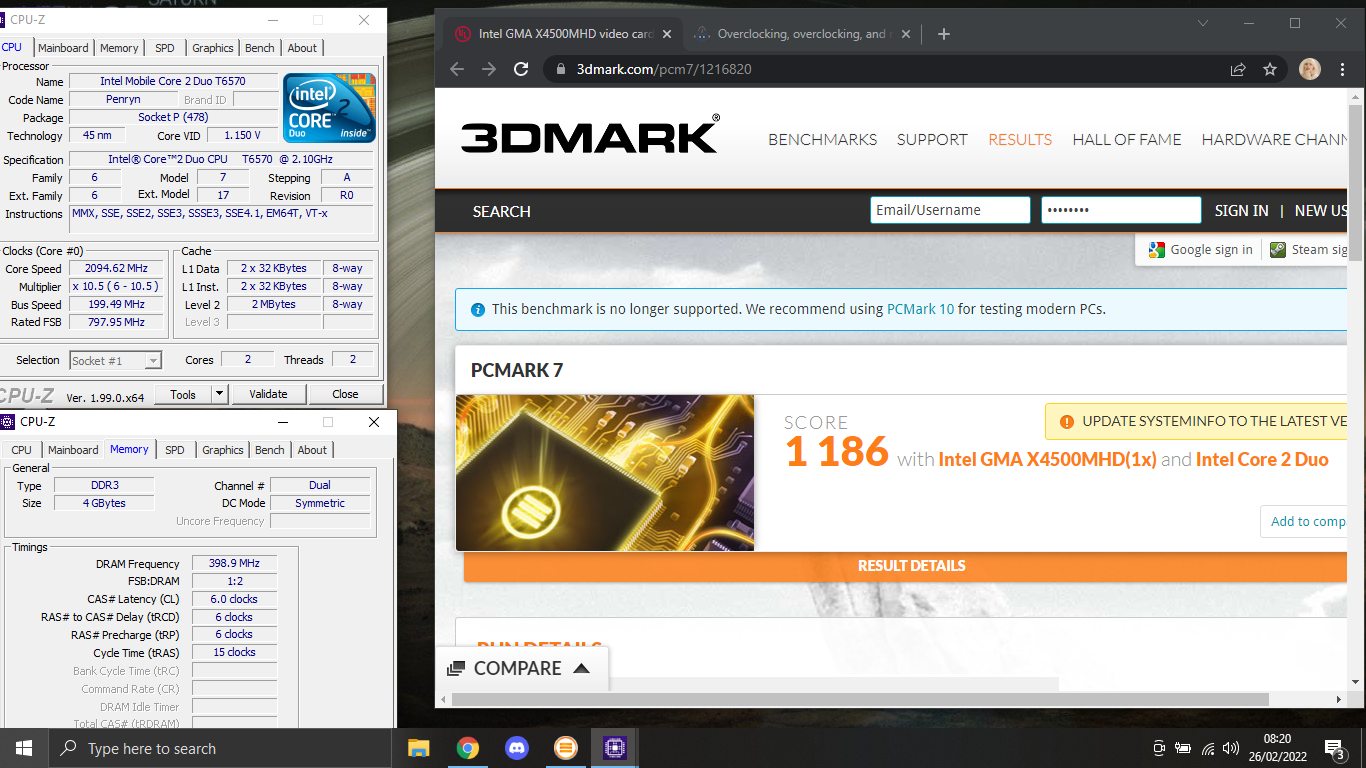Click the orange warning icon for SystemInfo update
The image size is (1366, 768).
click(x=1066, y=422)
